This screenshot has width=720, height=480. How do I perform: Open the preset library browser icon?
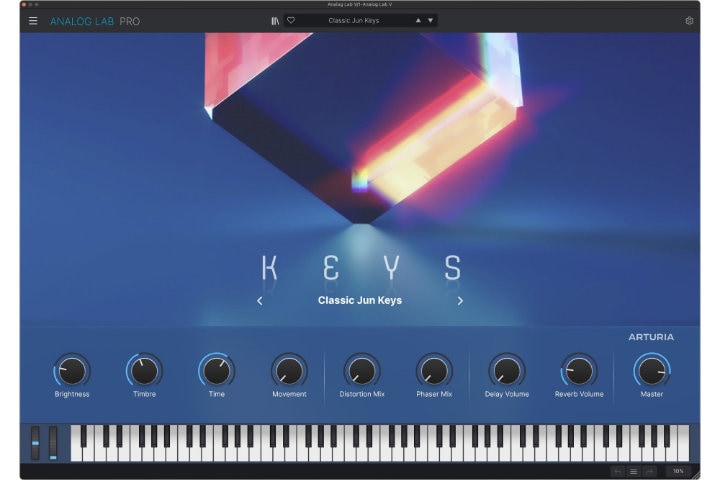(x=275, y=21)
